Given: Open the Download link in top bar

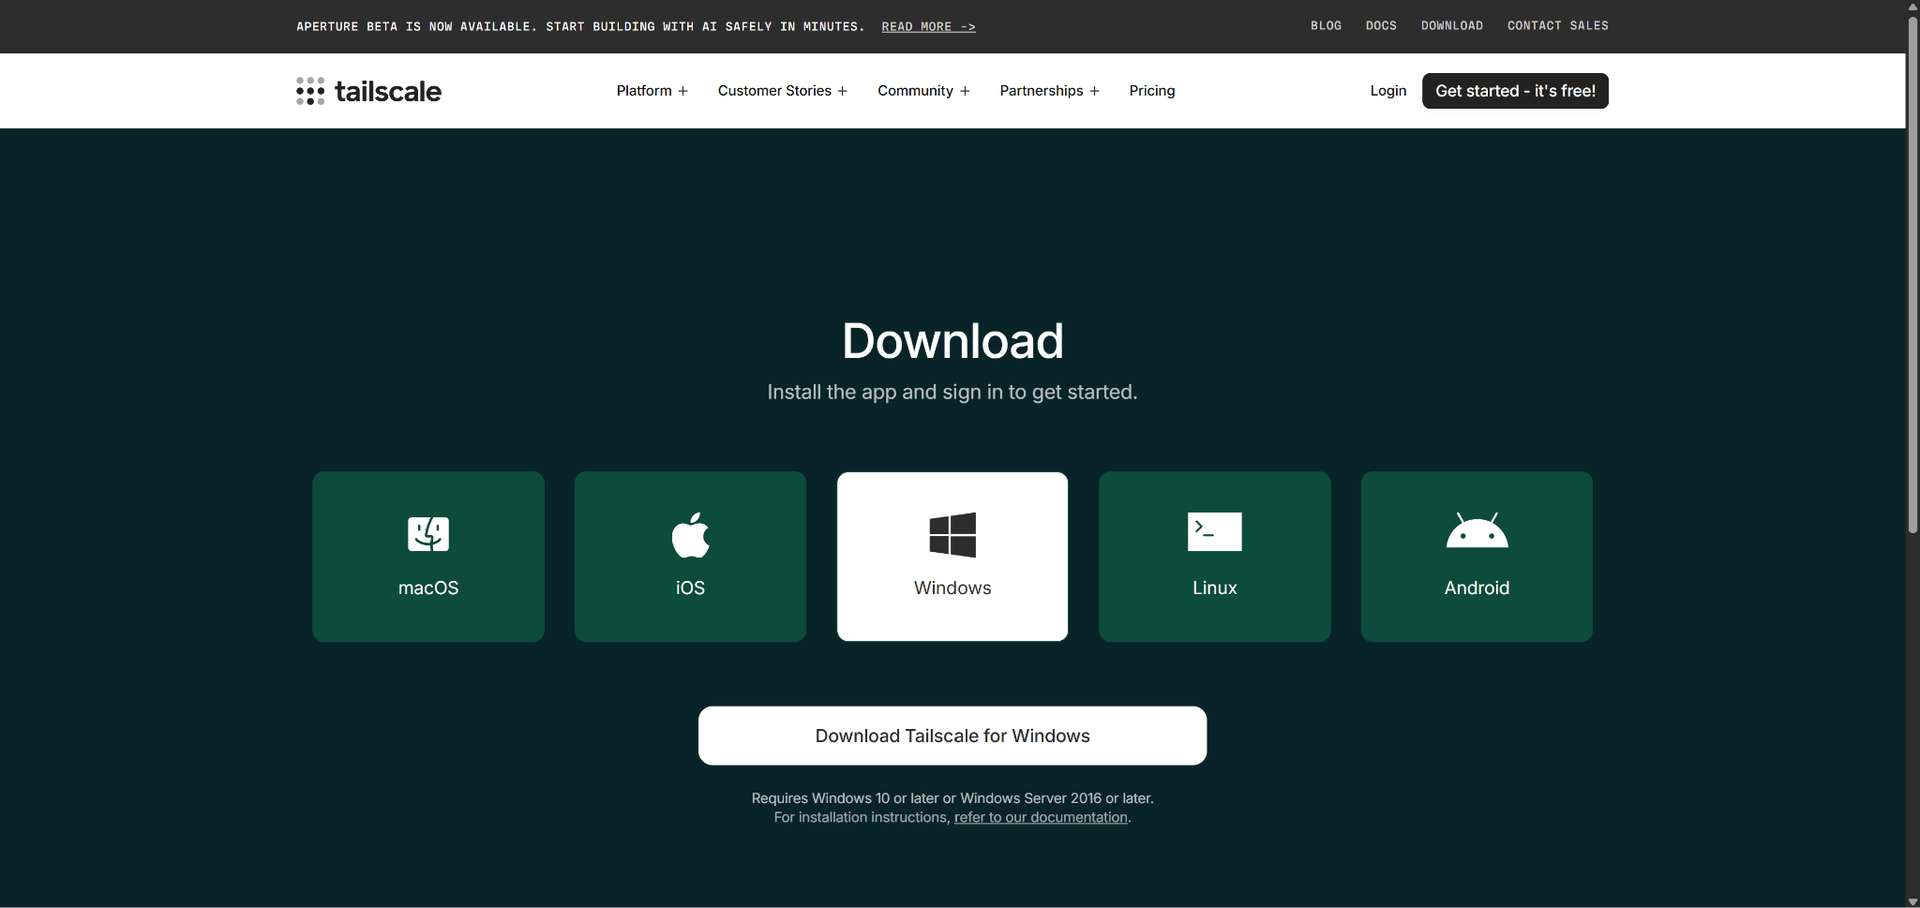Looking at the screenshot, I should 1452,26.
